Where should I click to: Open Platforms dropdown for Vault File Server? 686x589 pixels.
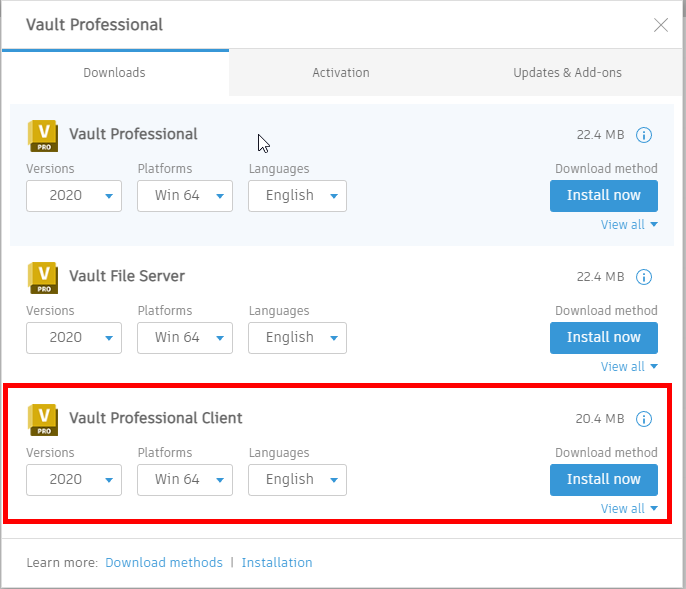[185, 338]
